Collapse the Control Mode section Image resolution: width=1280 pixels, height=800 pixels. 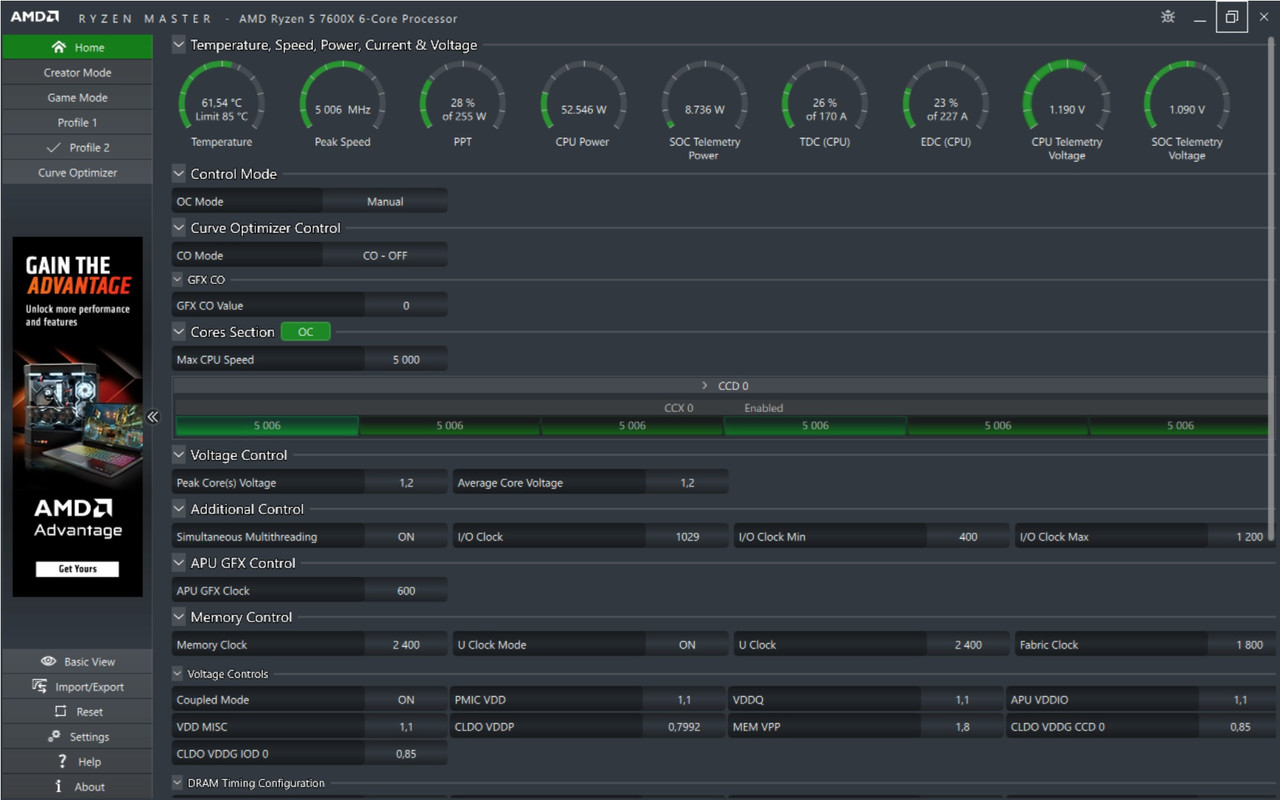tap(178, 173)
